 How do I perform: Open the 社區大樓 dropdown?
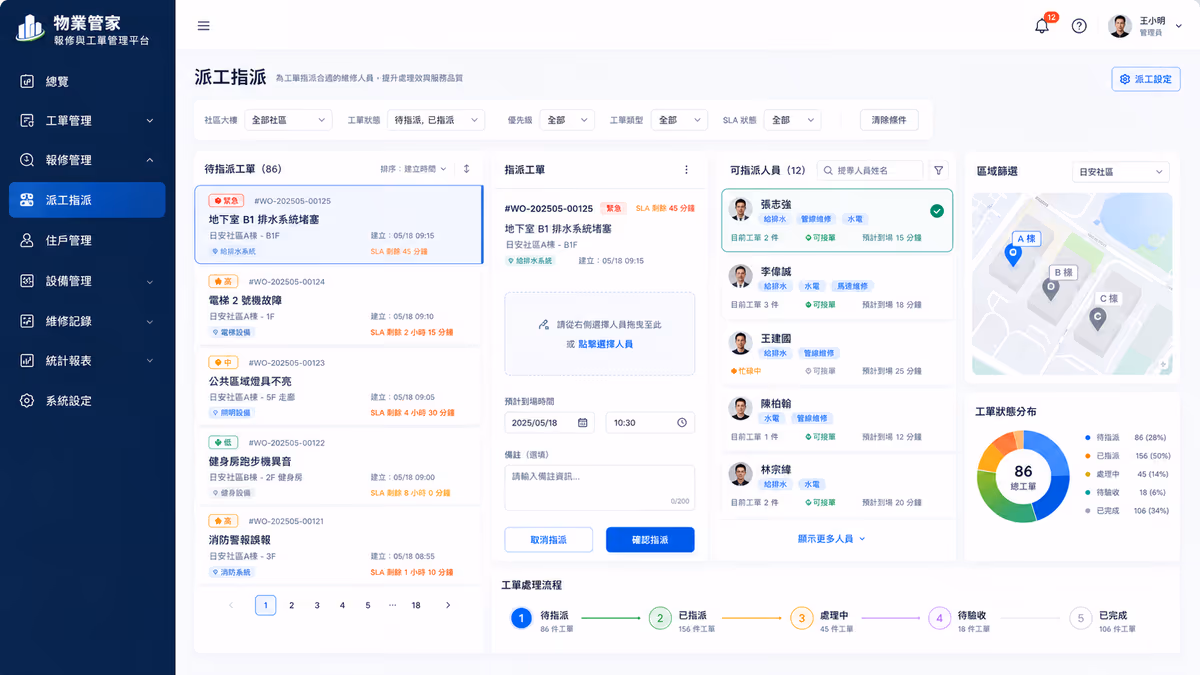(x=288, y=120)
